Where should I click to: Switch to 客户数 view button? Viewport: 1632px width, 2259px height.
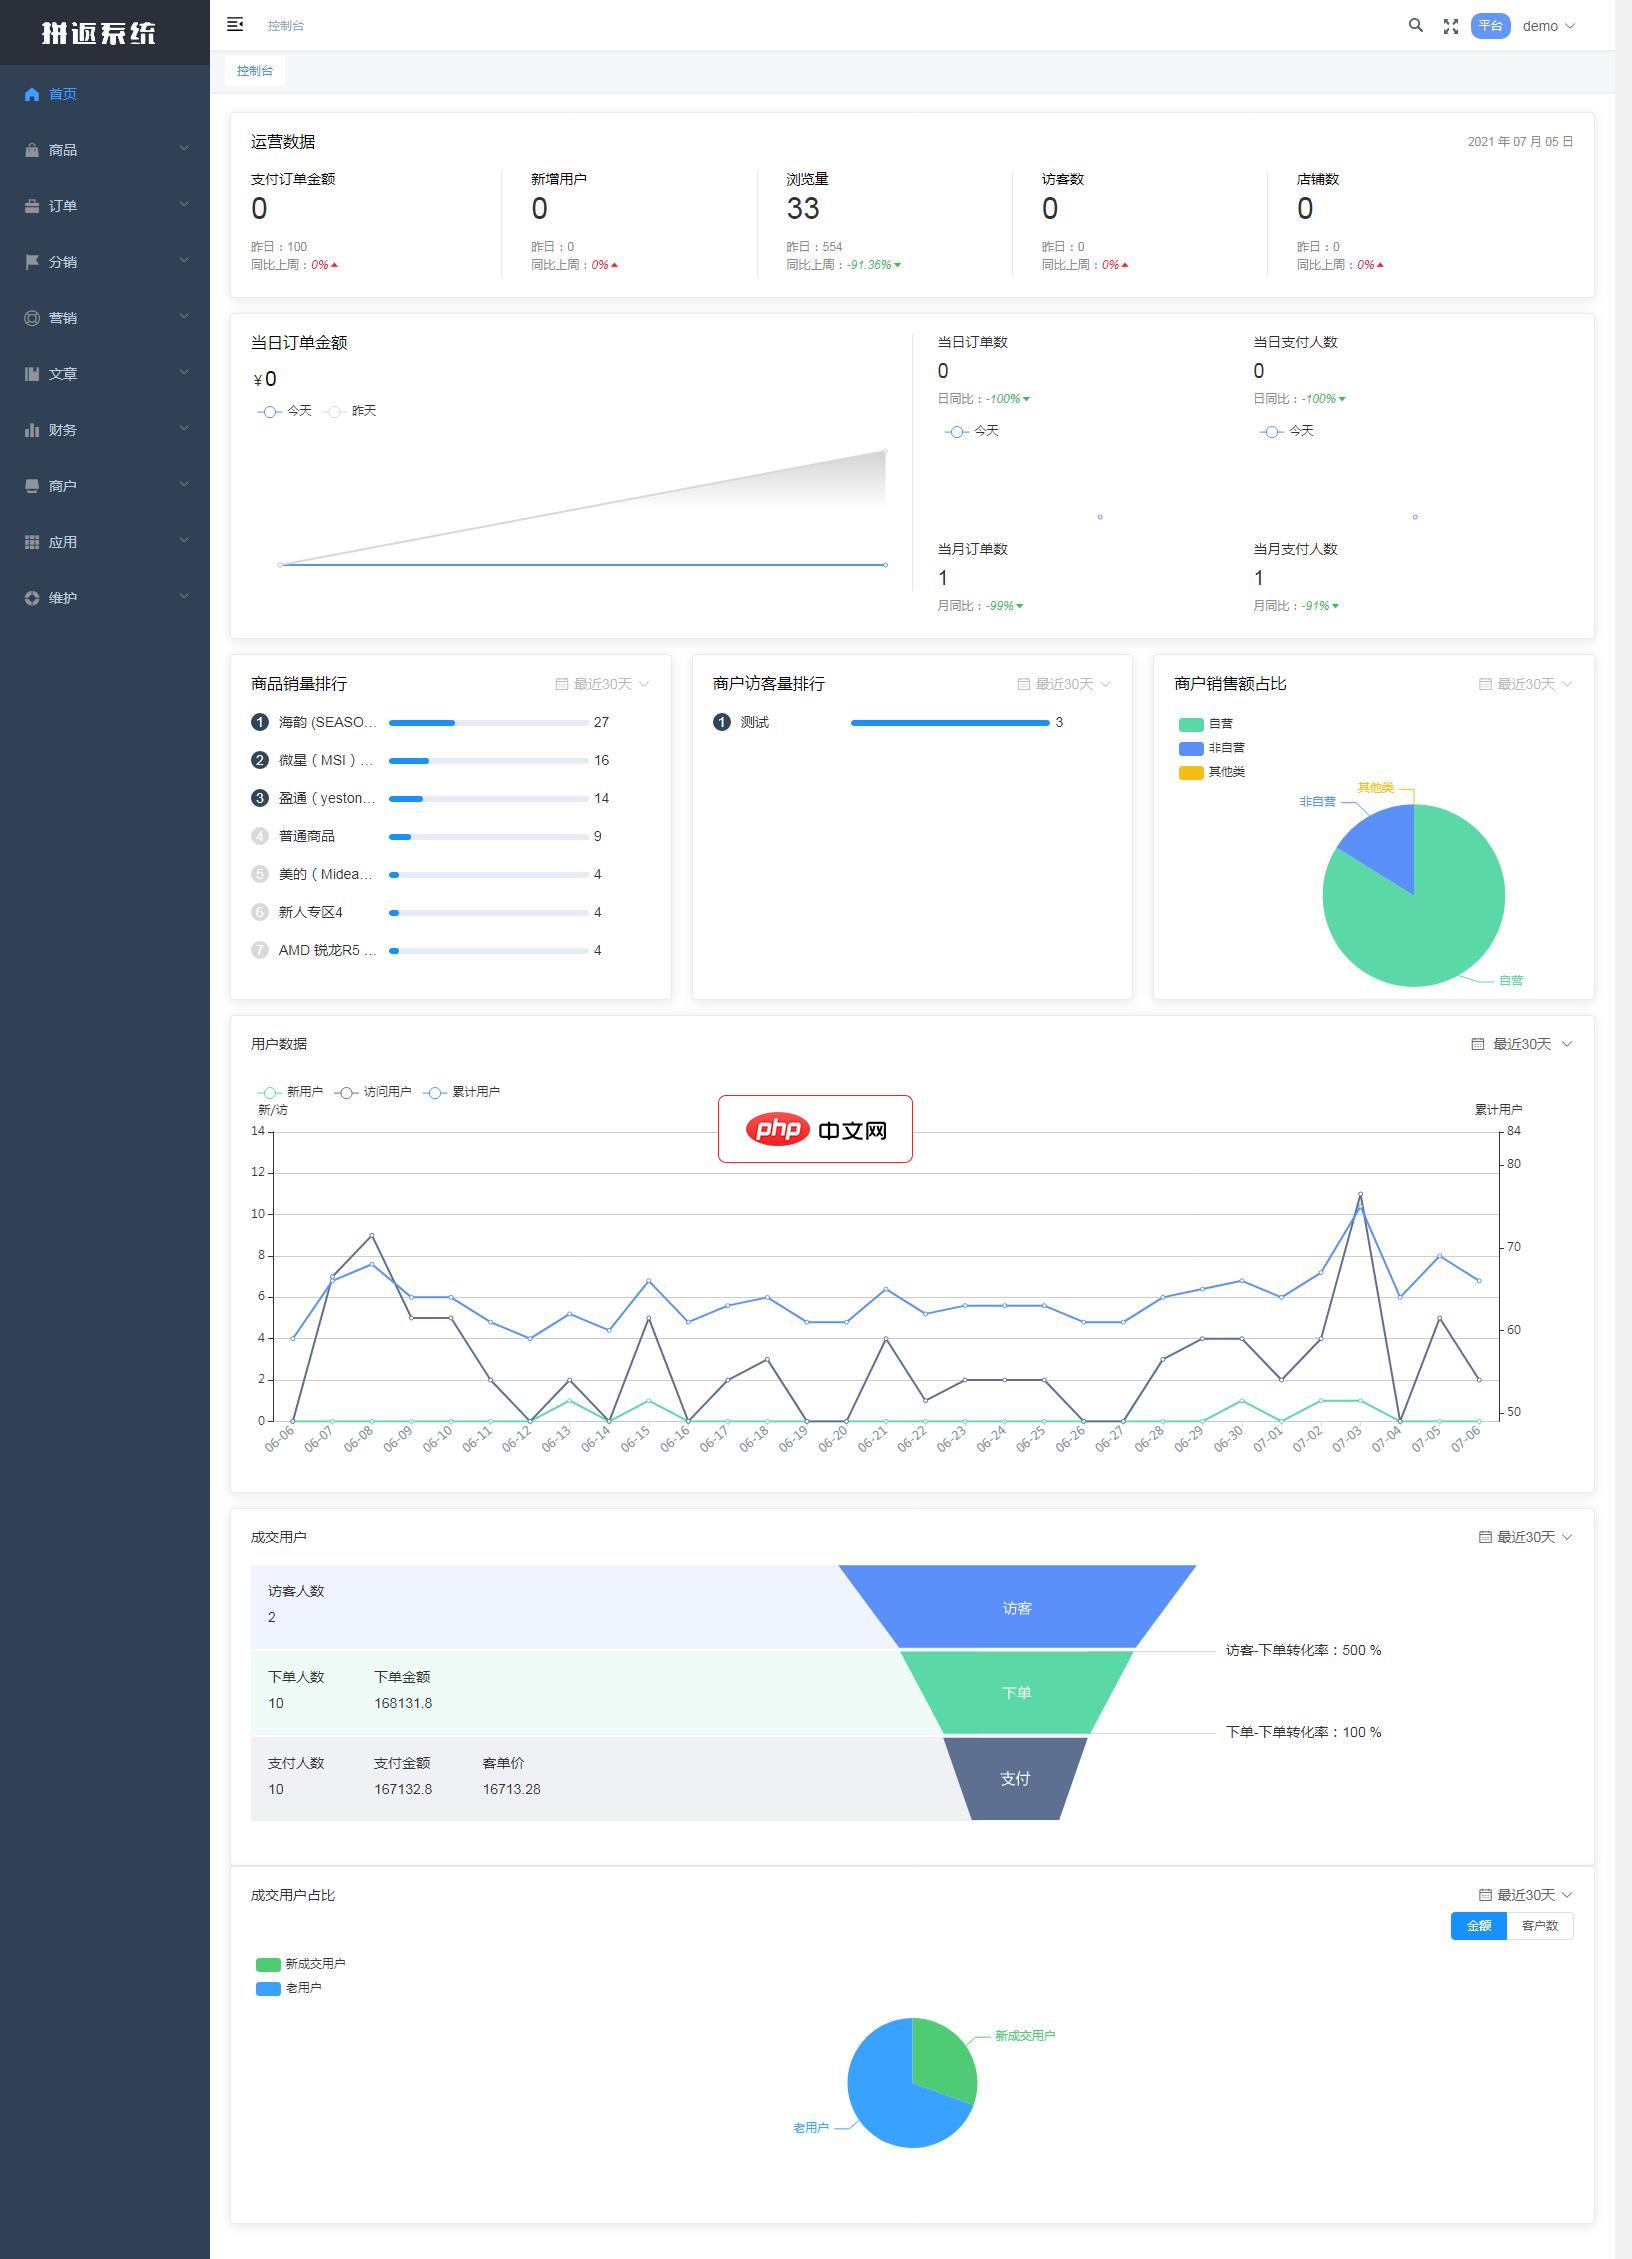coord(1539,1925)
